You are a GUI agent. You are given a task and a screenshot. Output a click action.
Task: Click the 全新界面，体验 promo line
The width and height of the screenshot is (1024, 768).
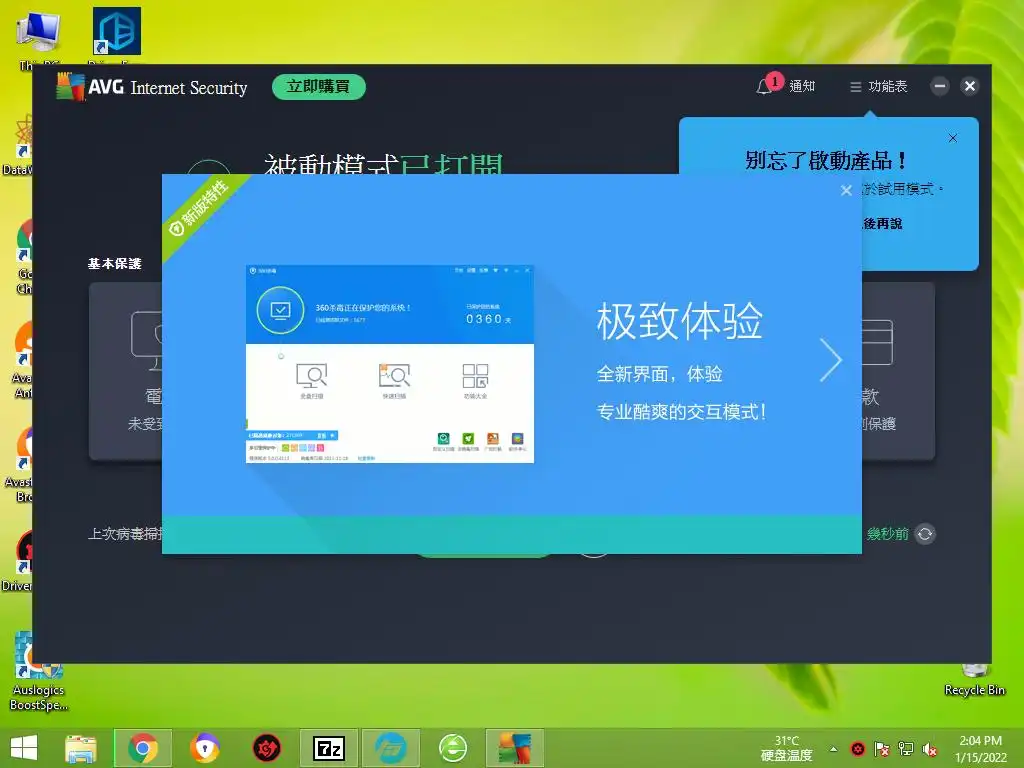click(x=660, y=374)
